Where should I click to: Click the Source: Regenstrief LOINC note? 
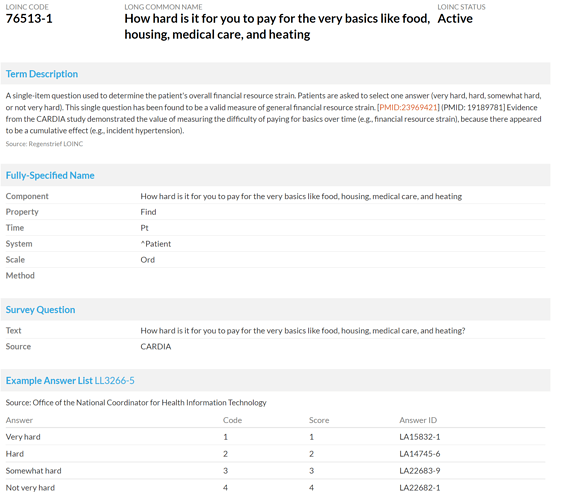tap(44, 144)
